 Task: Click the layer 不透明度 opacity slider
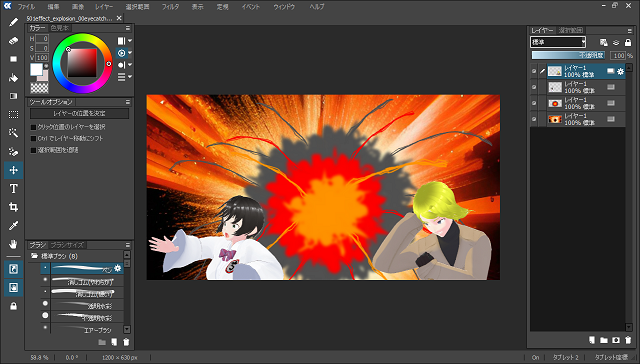click(x=569, y=55)
